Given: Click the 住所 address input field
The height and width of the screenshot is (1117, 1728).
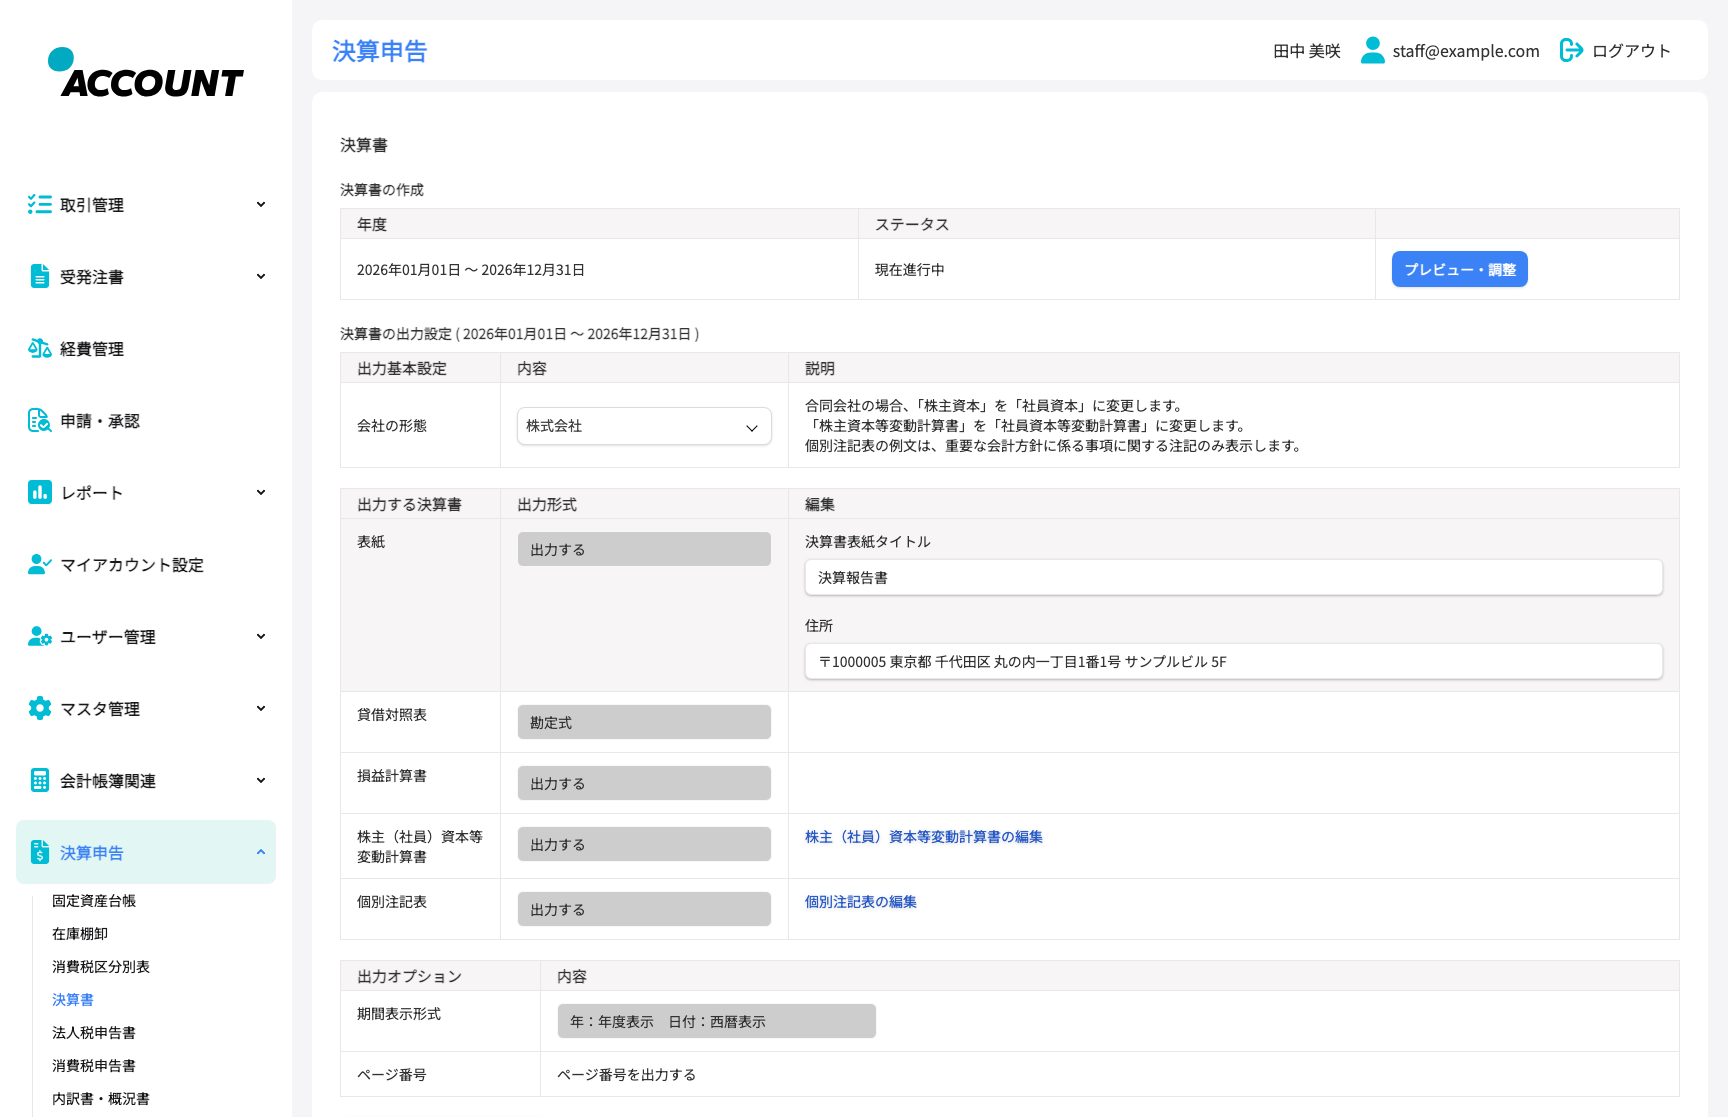Looking at the screenshot, I should [1234, 661].
